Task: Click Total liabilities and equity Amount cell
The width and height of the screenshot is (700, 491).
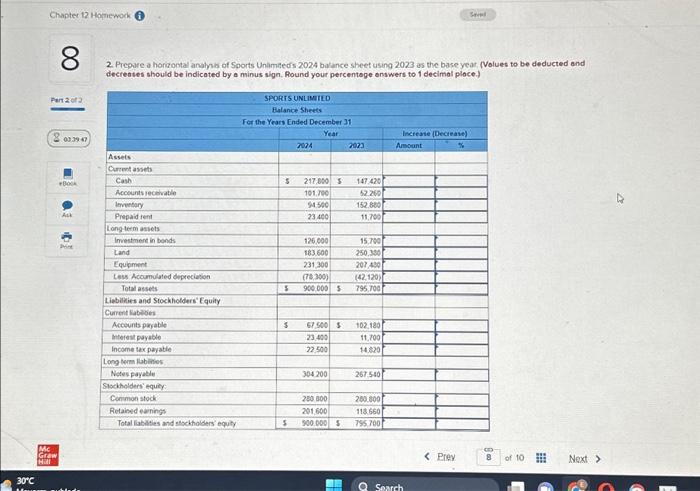Action: tap(409, 423)
